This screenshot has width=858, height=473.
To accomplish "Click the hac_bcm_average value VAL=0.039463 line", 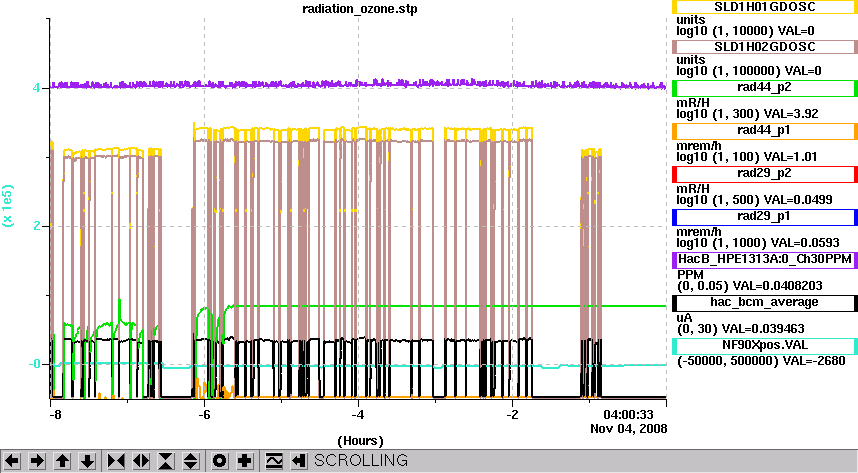I will 741,329.
